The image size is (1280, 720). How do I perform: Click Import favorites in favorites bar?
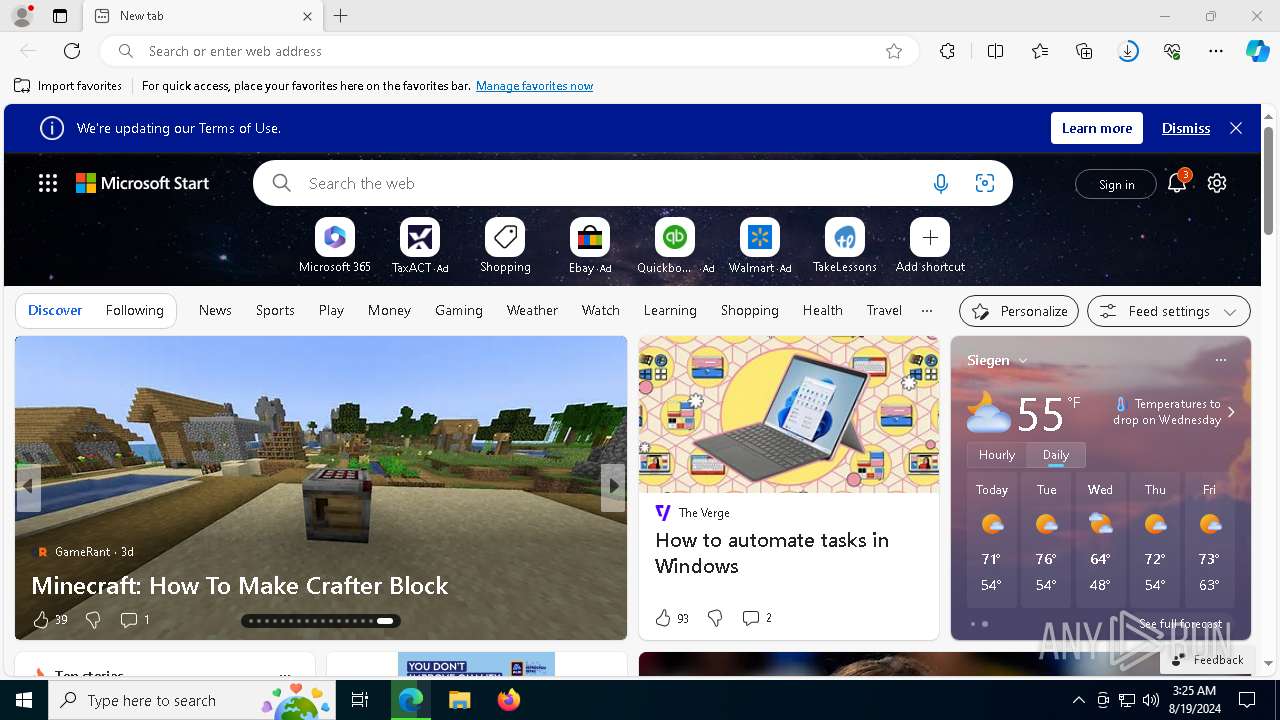pyautogui.click(x=68, y=86)
